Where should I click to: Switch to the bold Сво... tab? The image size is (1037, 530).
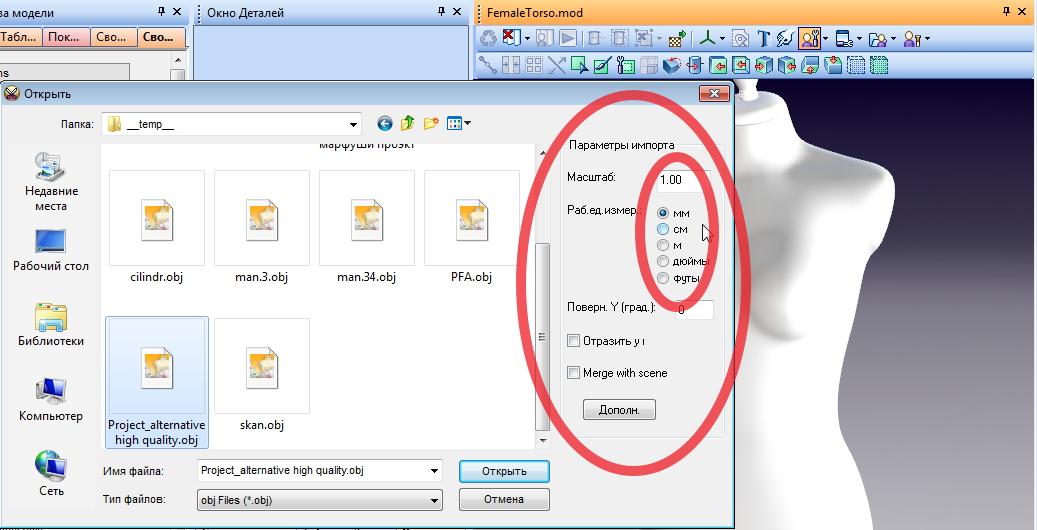161,37
